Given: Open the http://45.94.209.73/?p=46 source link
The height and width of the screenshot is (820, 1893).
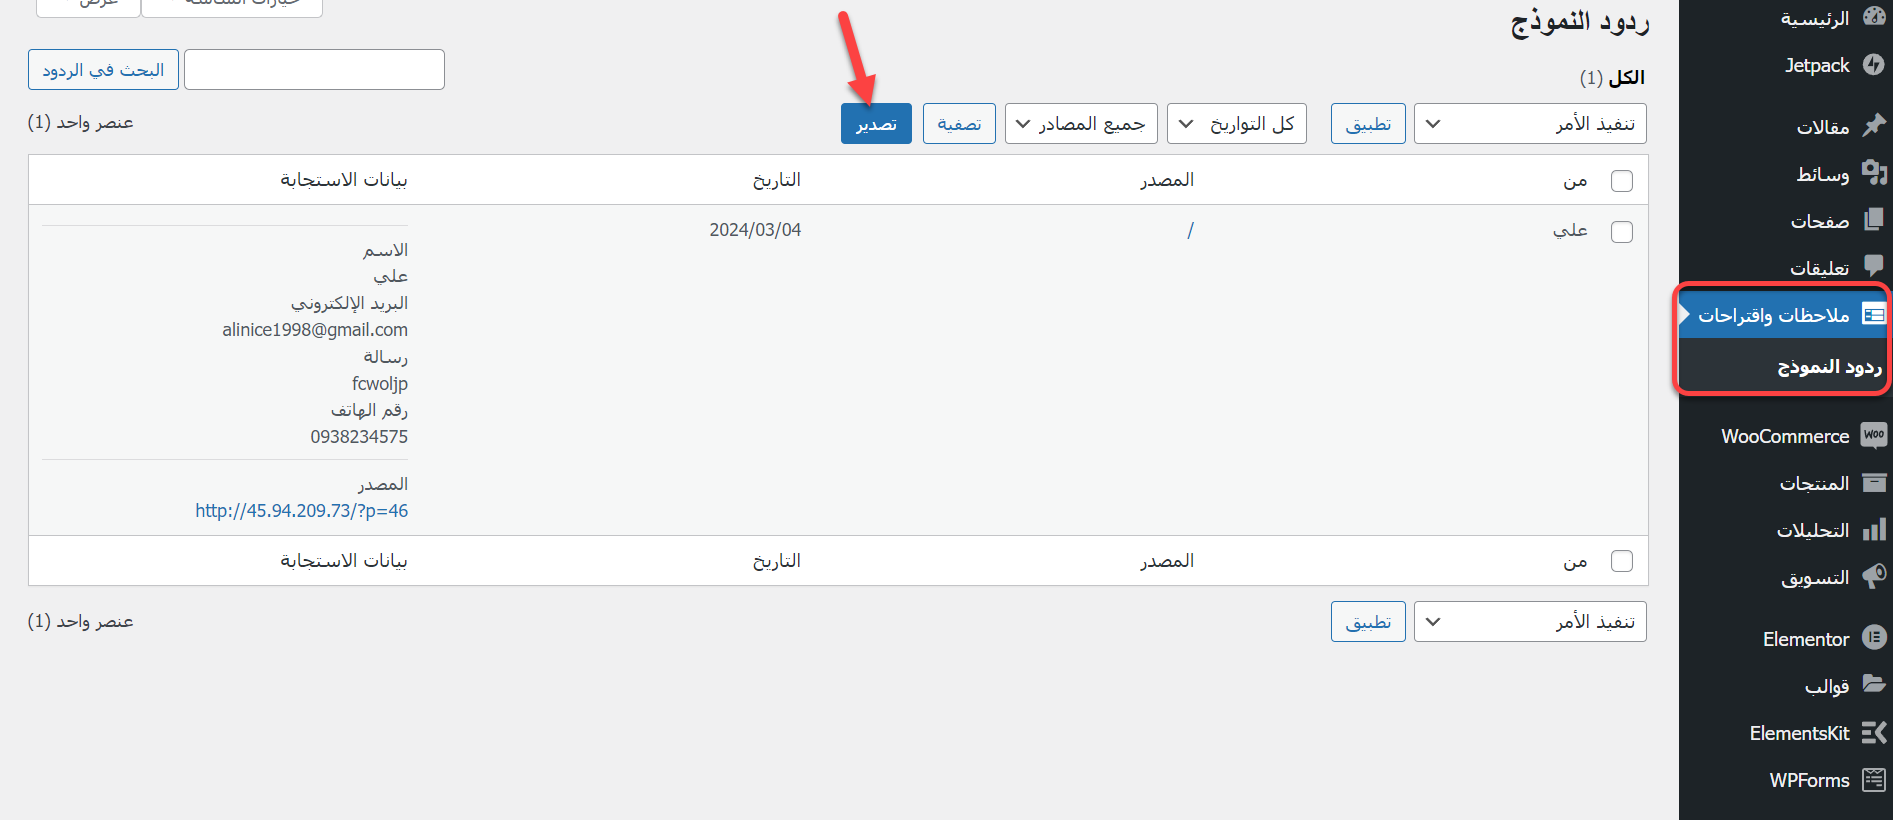Looking at the screenshot, I should click(302, 511).
